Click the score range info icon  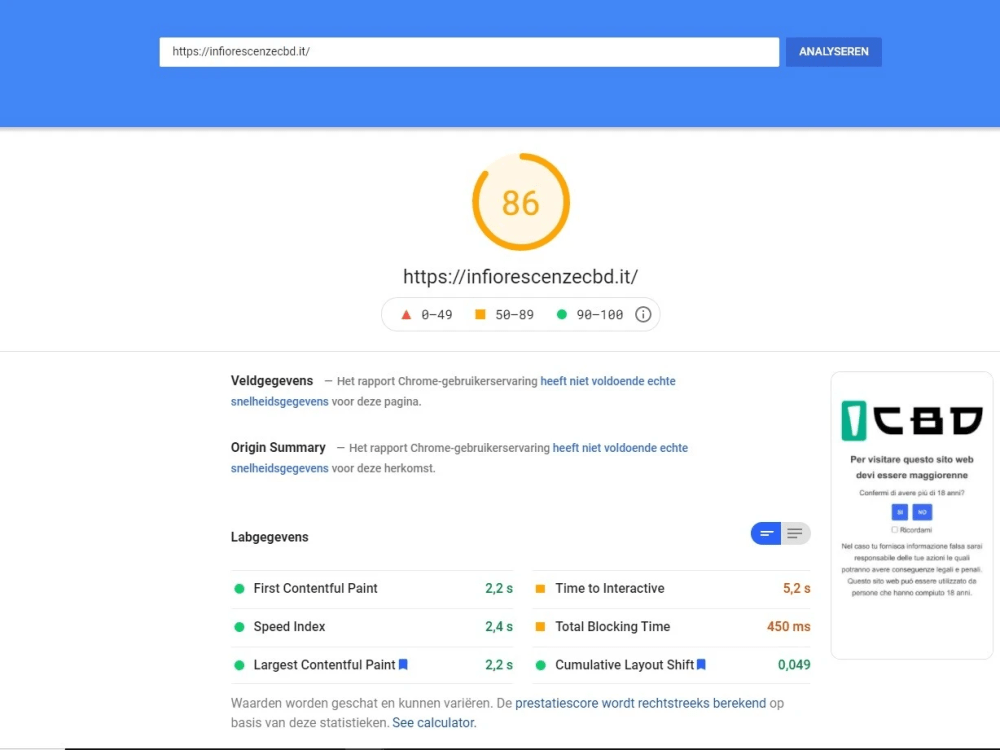tap(643, 314)
